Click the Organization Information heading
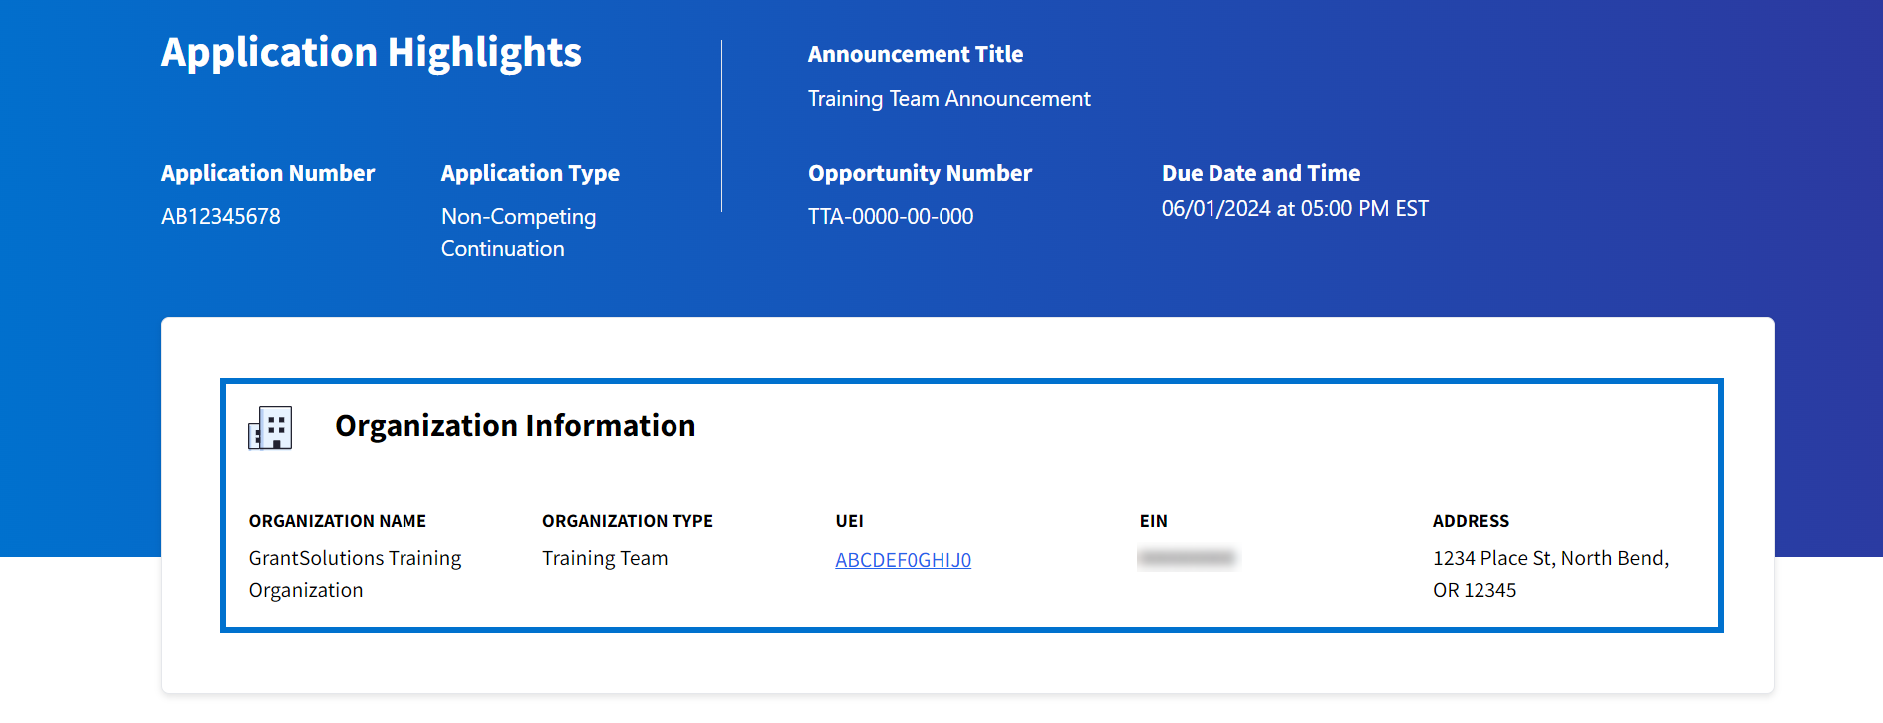This screenshot has width=1883, height=723. (514, 426)
